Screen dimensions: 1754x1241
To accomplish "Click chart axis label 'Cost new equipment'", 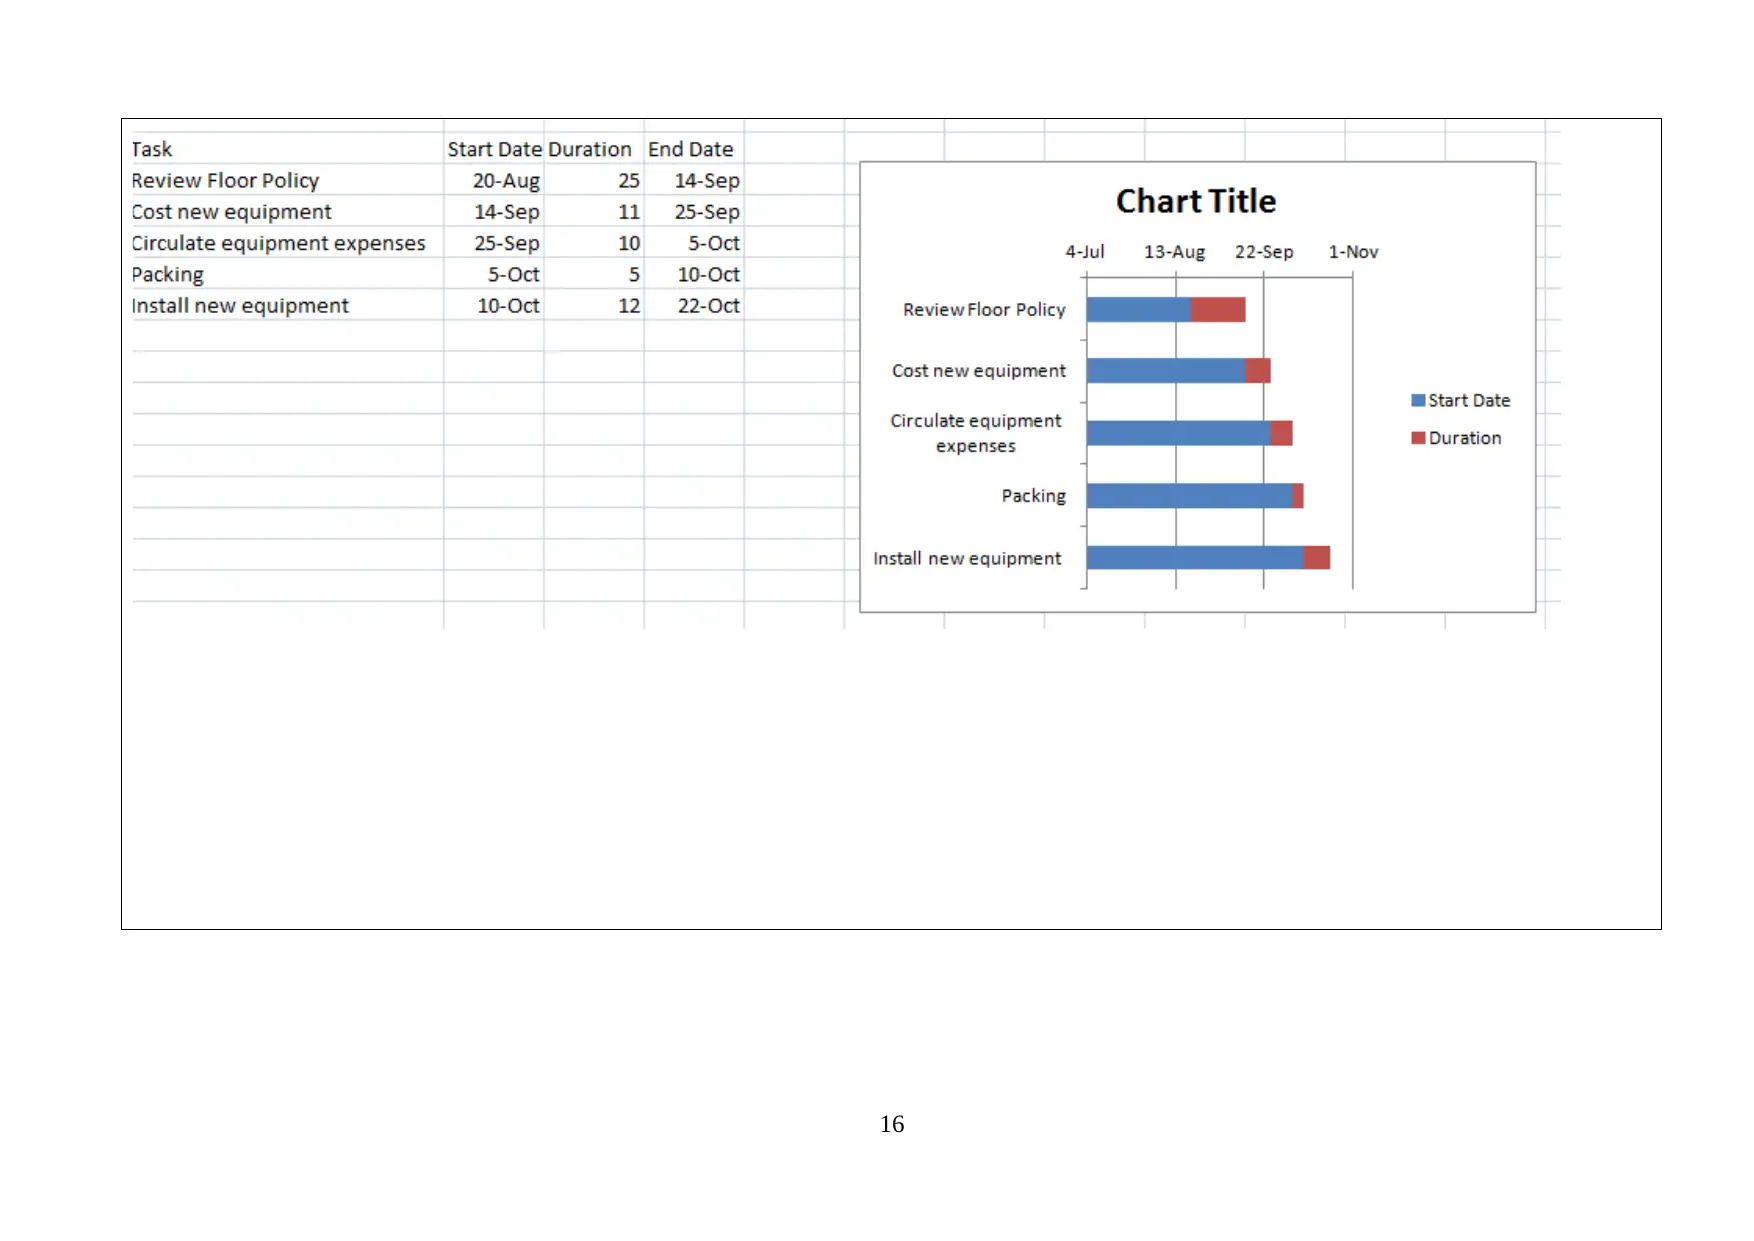I will coord(979,371).
